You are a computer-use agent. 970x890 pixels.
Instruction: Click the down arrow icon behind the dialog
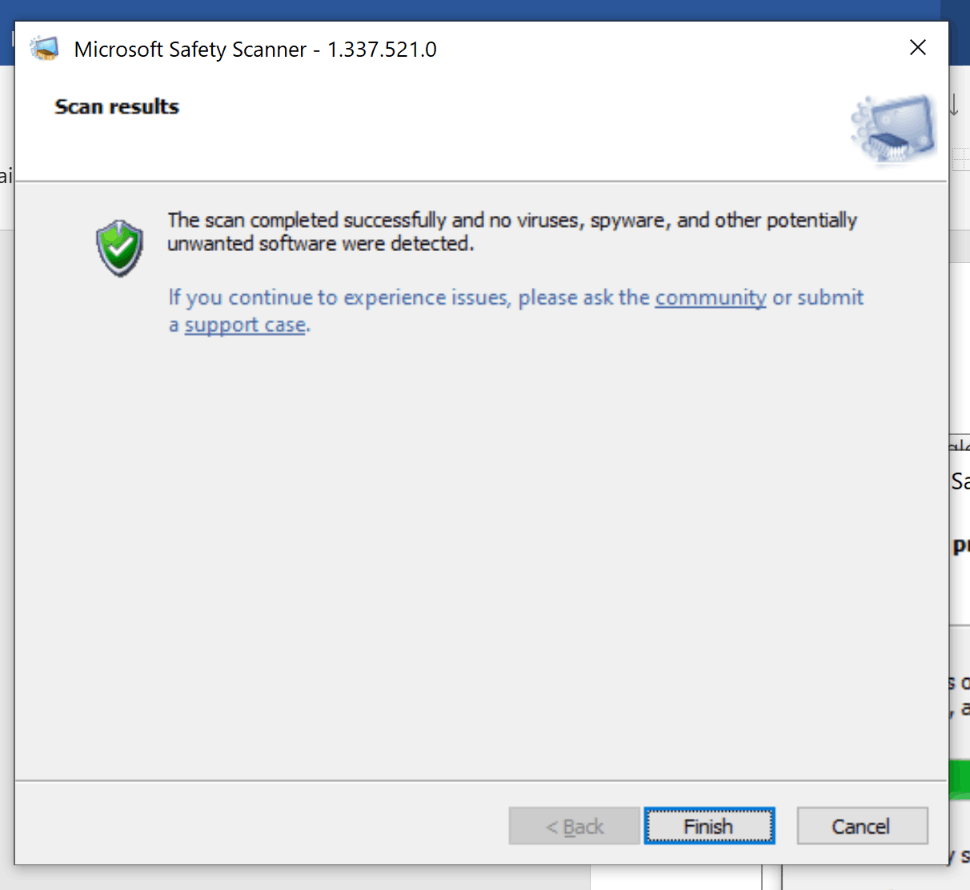click(955, 105)
